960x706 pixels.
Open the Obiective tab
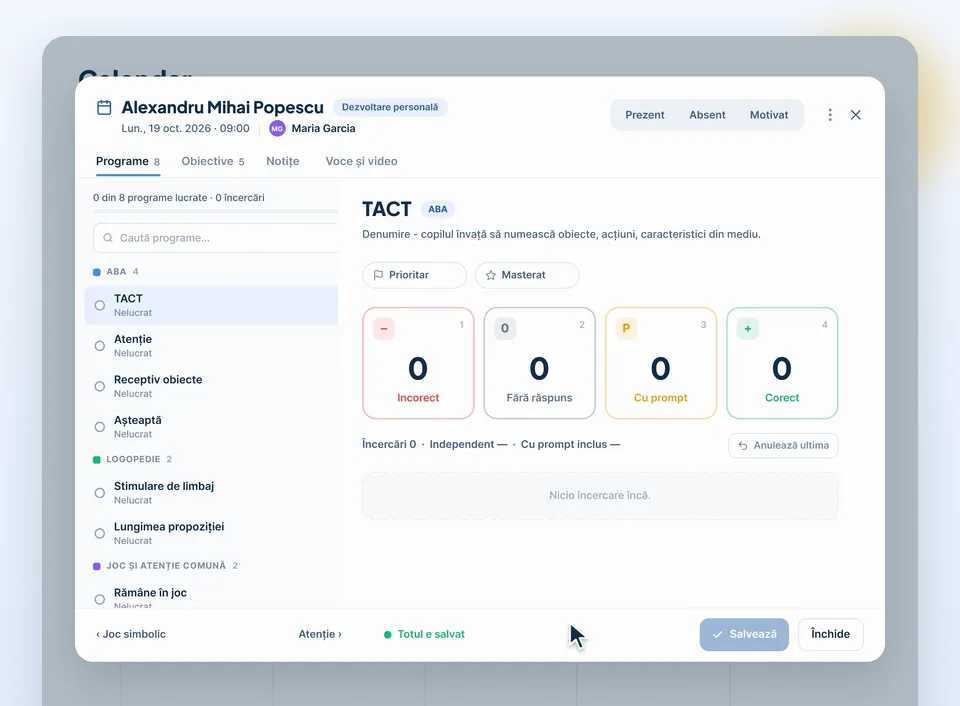213,162
